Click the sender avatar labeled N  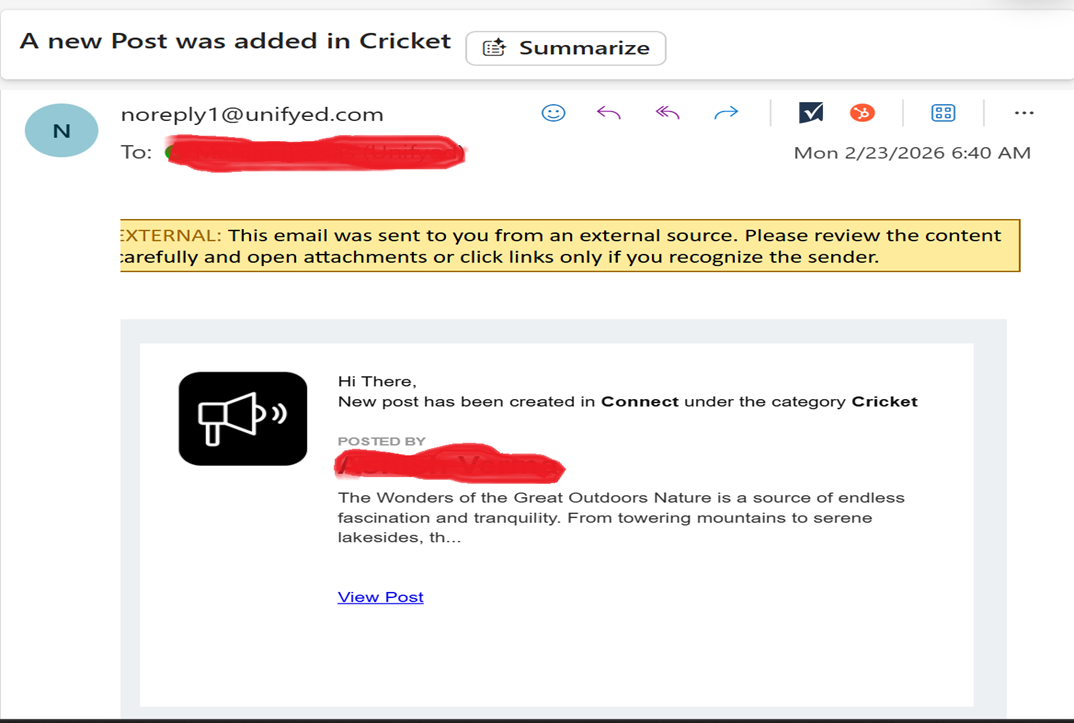62,131
